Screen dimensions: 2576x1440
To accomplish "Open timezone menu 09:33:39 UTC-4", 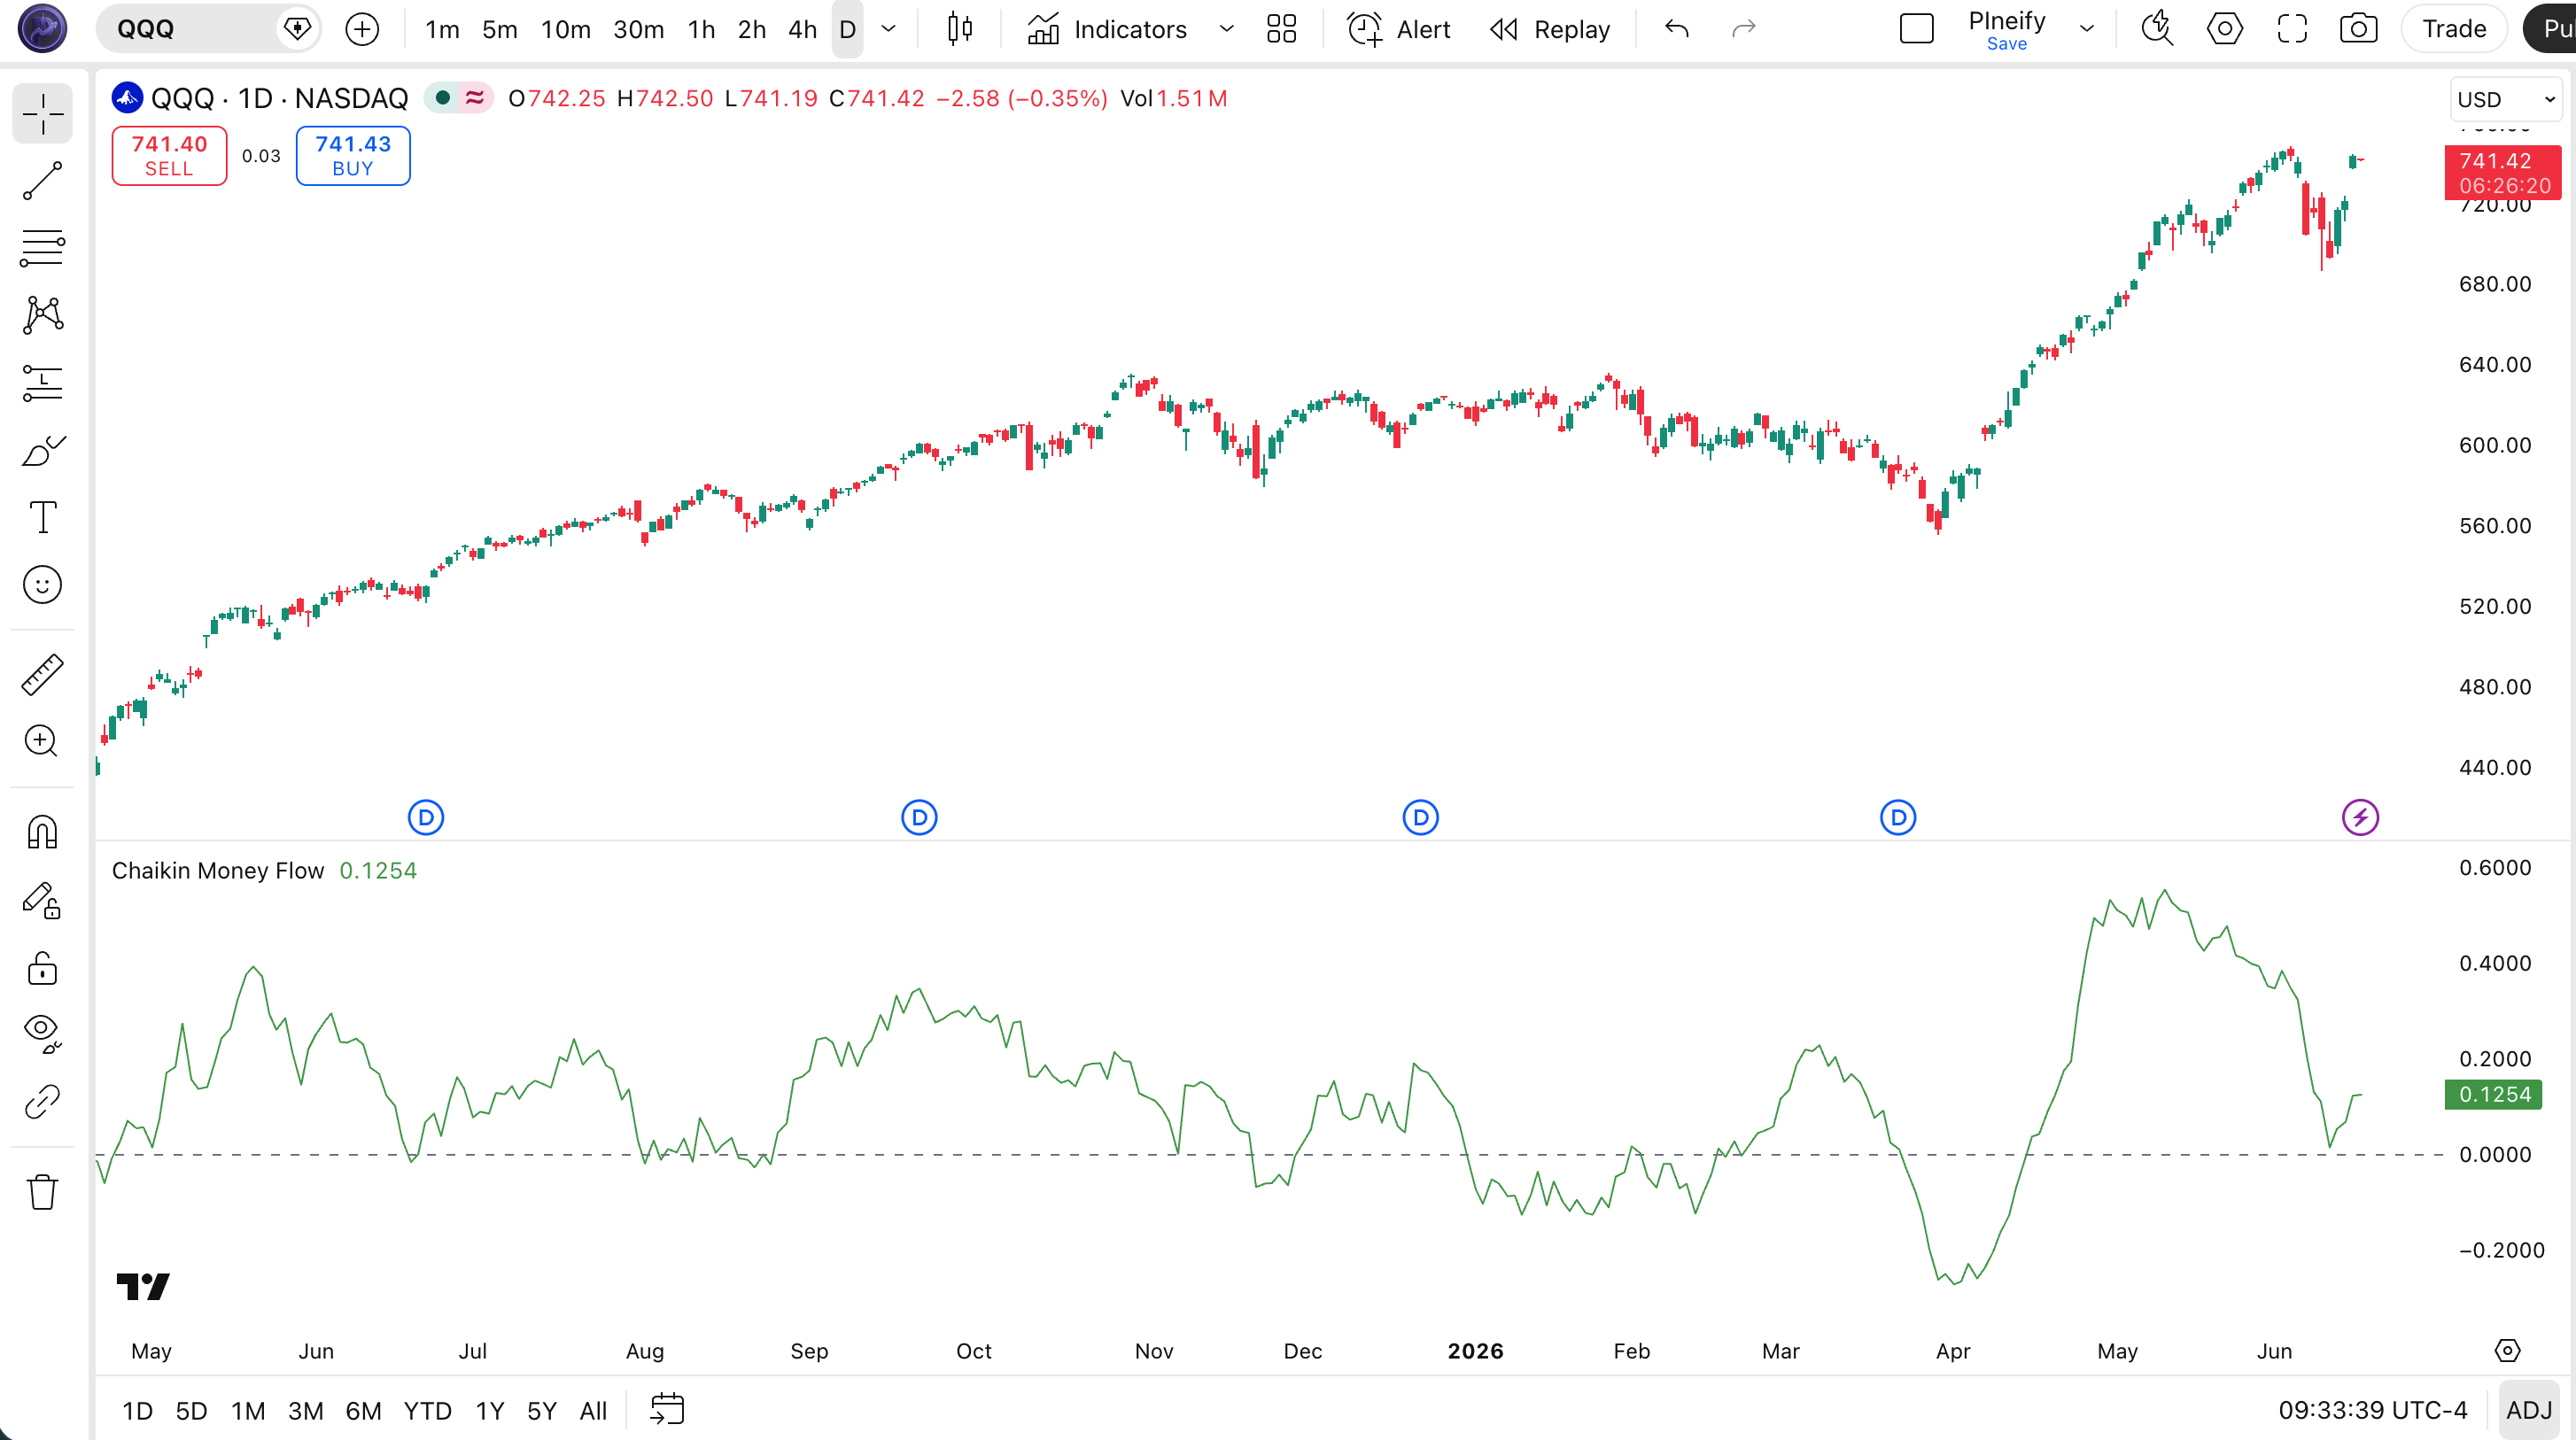I will (2372, 1411).
